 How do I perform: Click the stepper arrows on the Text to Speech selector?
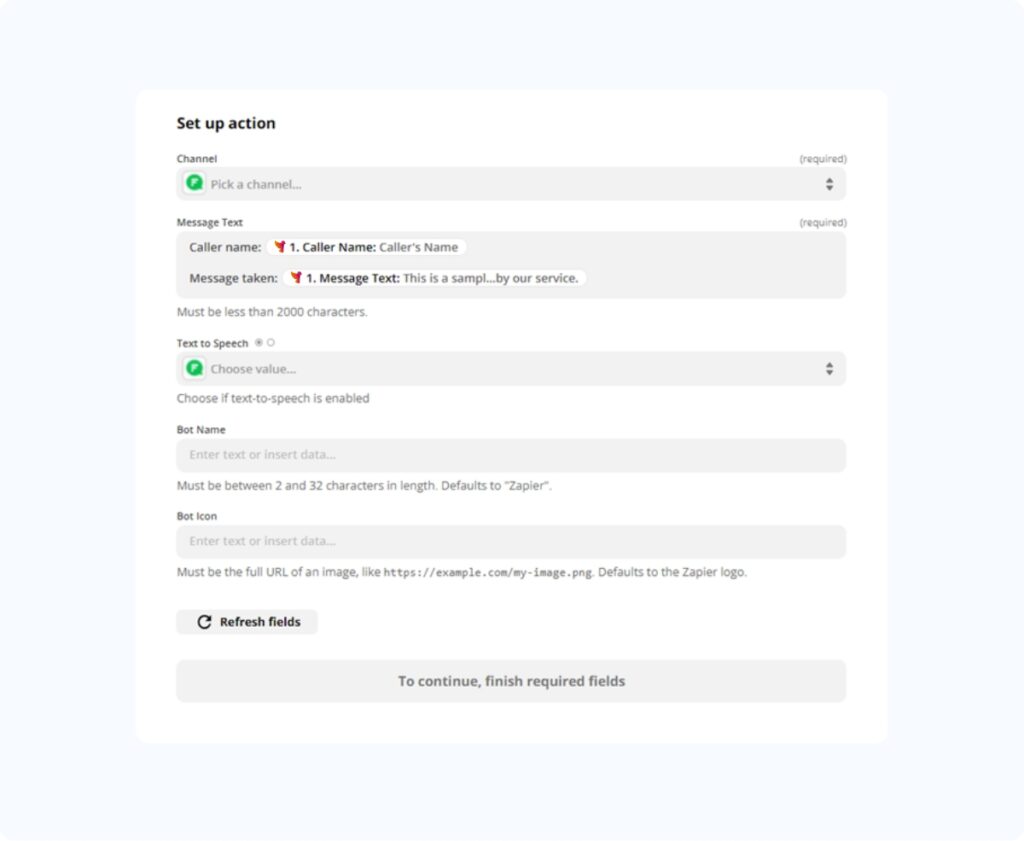coord(829,368)
